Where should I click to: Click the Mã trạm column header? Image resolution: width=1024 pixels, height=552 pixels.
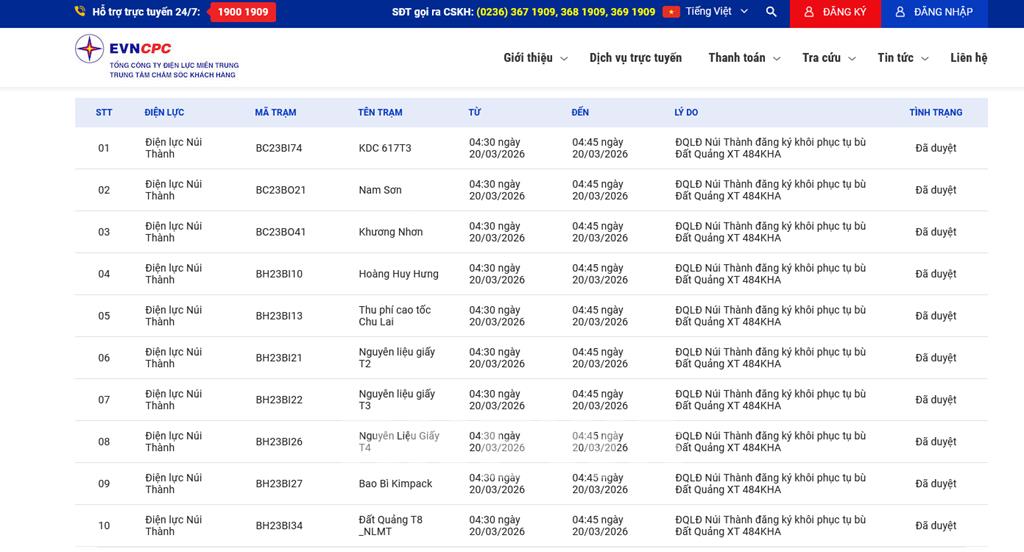click(x=275, y=112)
